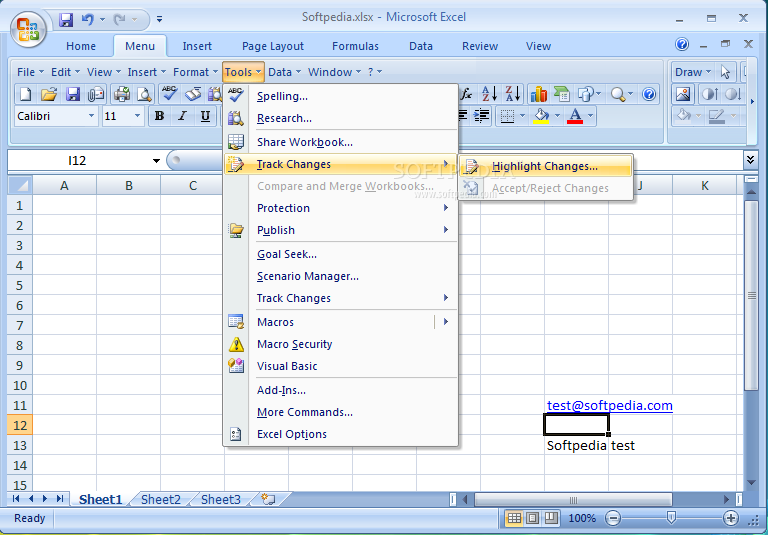The width and height of the screenshot is (768, 535).
Task: Click the more contrast icon in the Draw panel
Action: tap(710, 94)
